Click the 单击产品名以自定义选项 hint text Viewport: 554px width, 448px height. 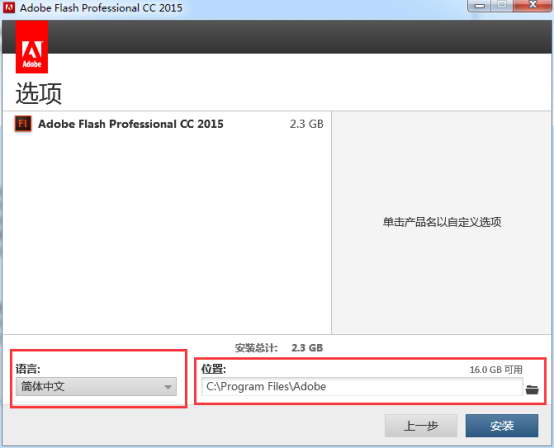point(442,222)
